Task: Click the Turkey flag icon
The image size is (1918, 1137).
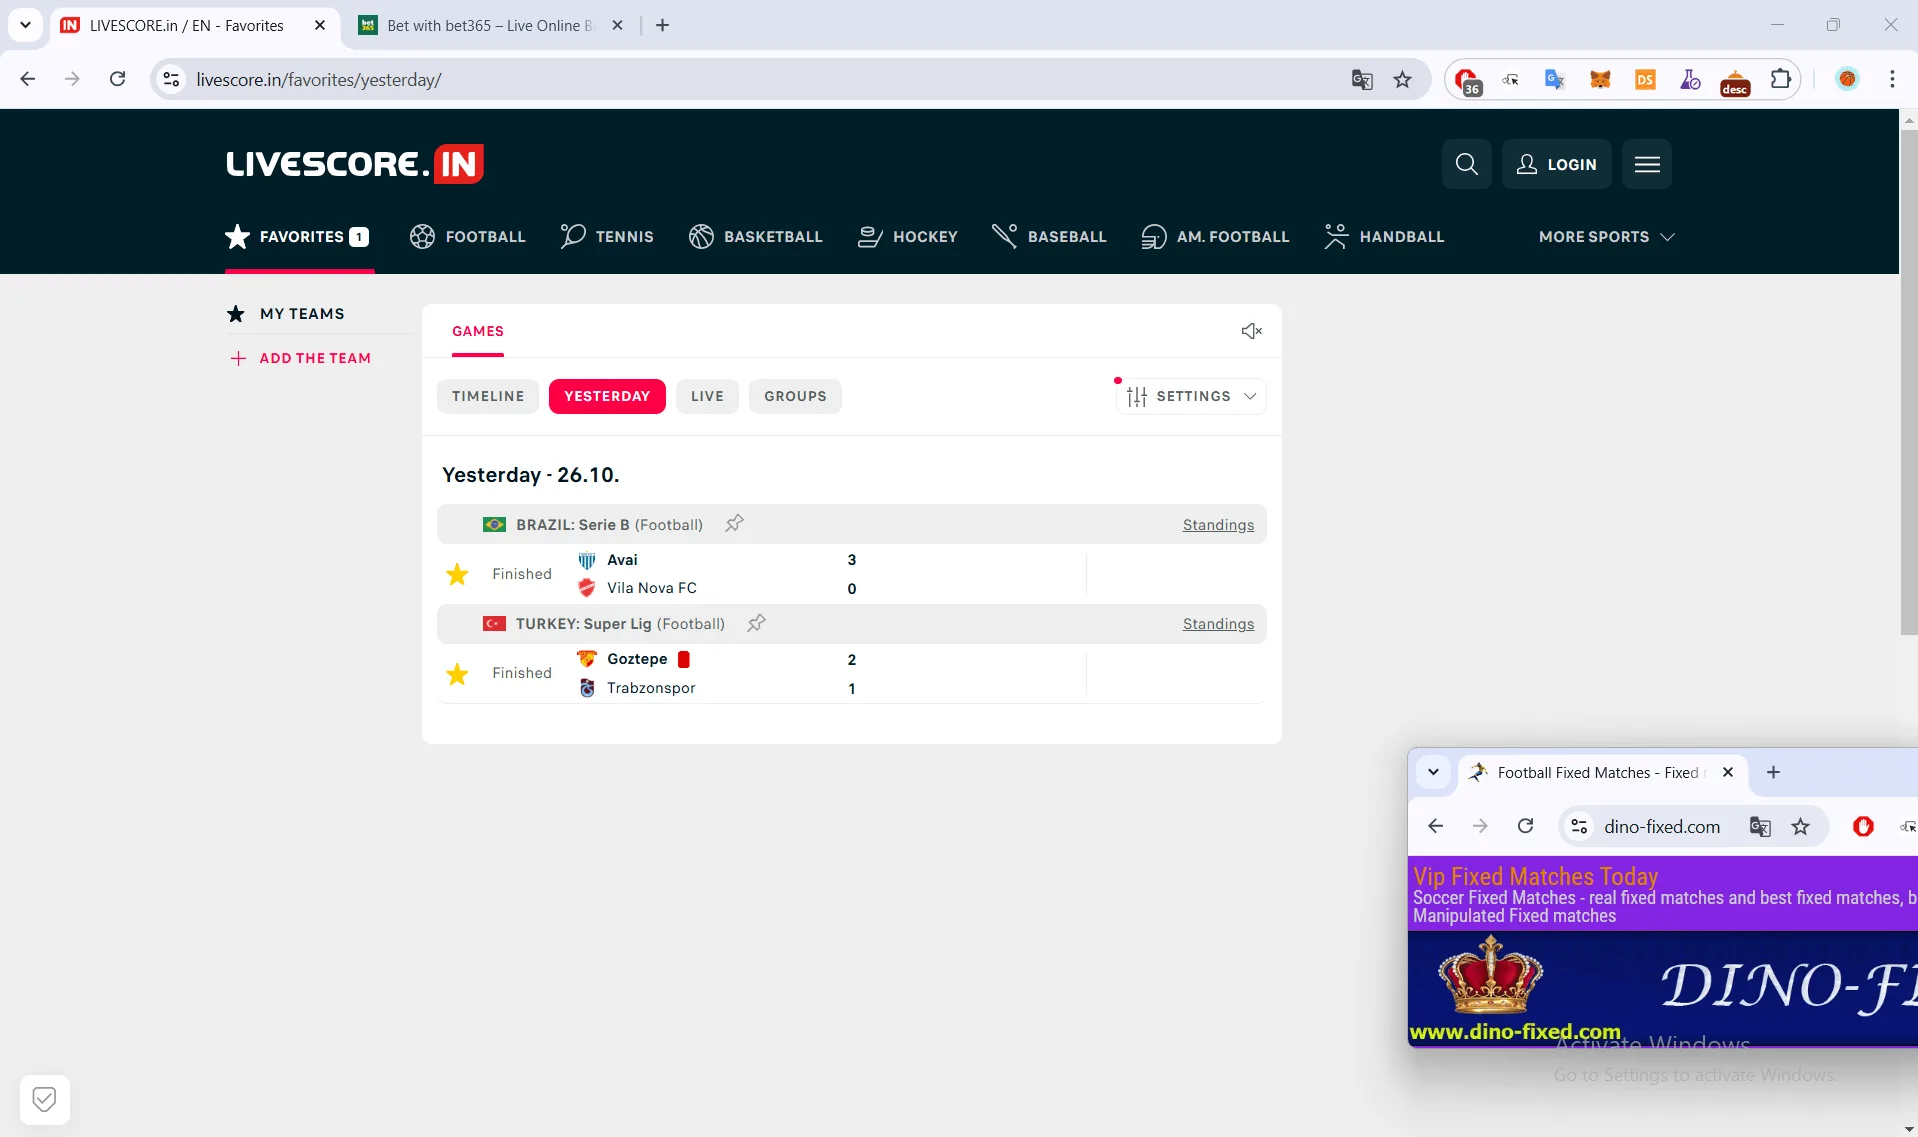Action: pyautogui.click(x=494, y=623)
